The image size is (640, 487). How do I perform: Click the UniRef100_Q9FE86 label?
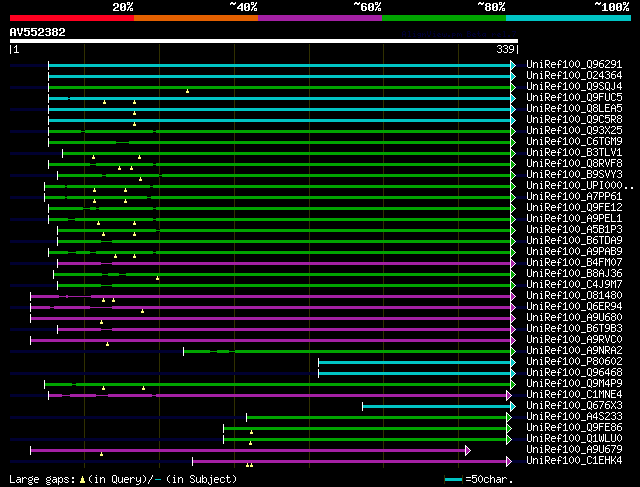574,428
